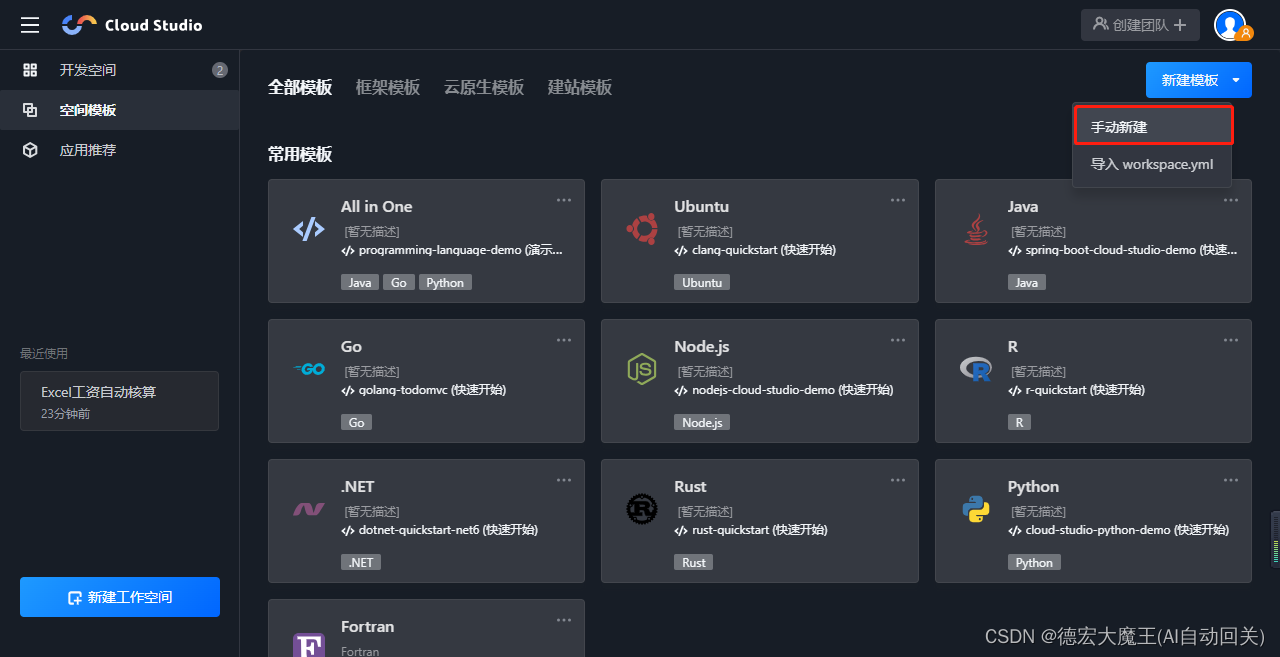Open more options on All in One card
Image resolution: width=1280 pixels, height=657 pixels.
coord(564,200)
